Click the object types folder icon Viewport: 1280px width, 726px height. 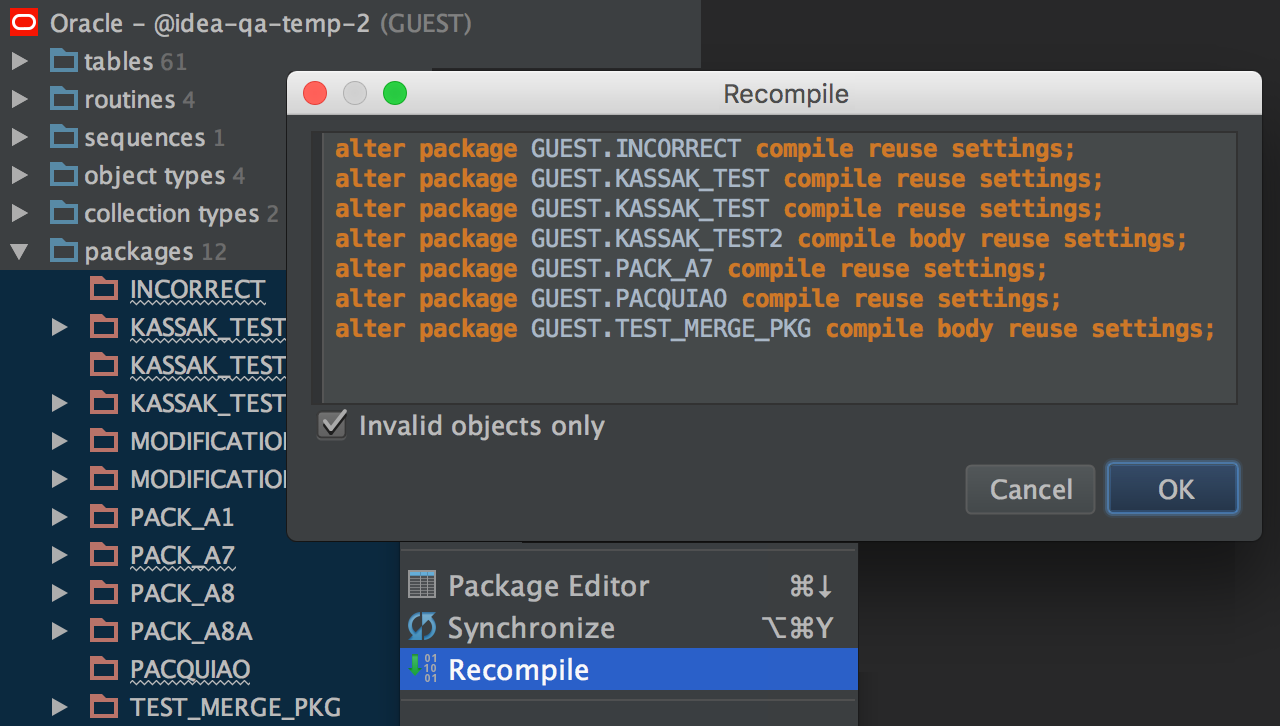pyautogui.click(x=64, y=175)
